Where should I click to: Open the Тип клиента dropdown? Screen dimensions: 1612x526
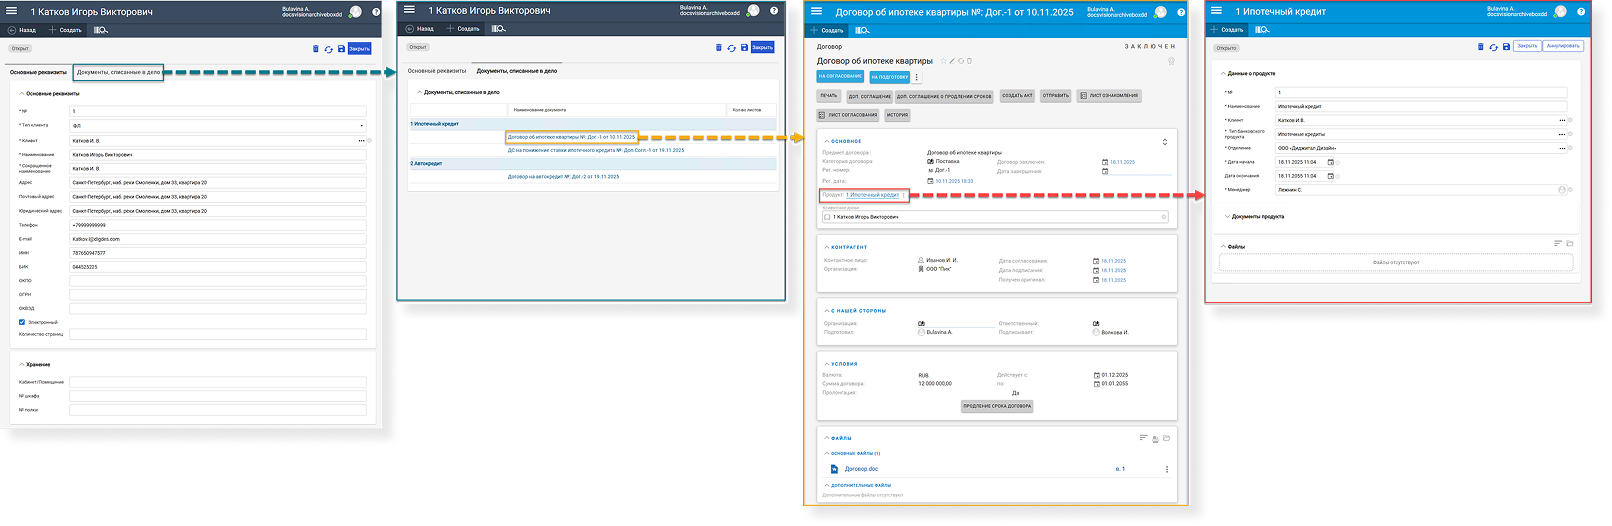pyautogui.click(x=361, y=126)
